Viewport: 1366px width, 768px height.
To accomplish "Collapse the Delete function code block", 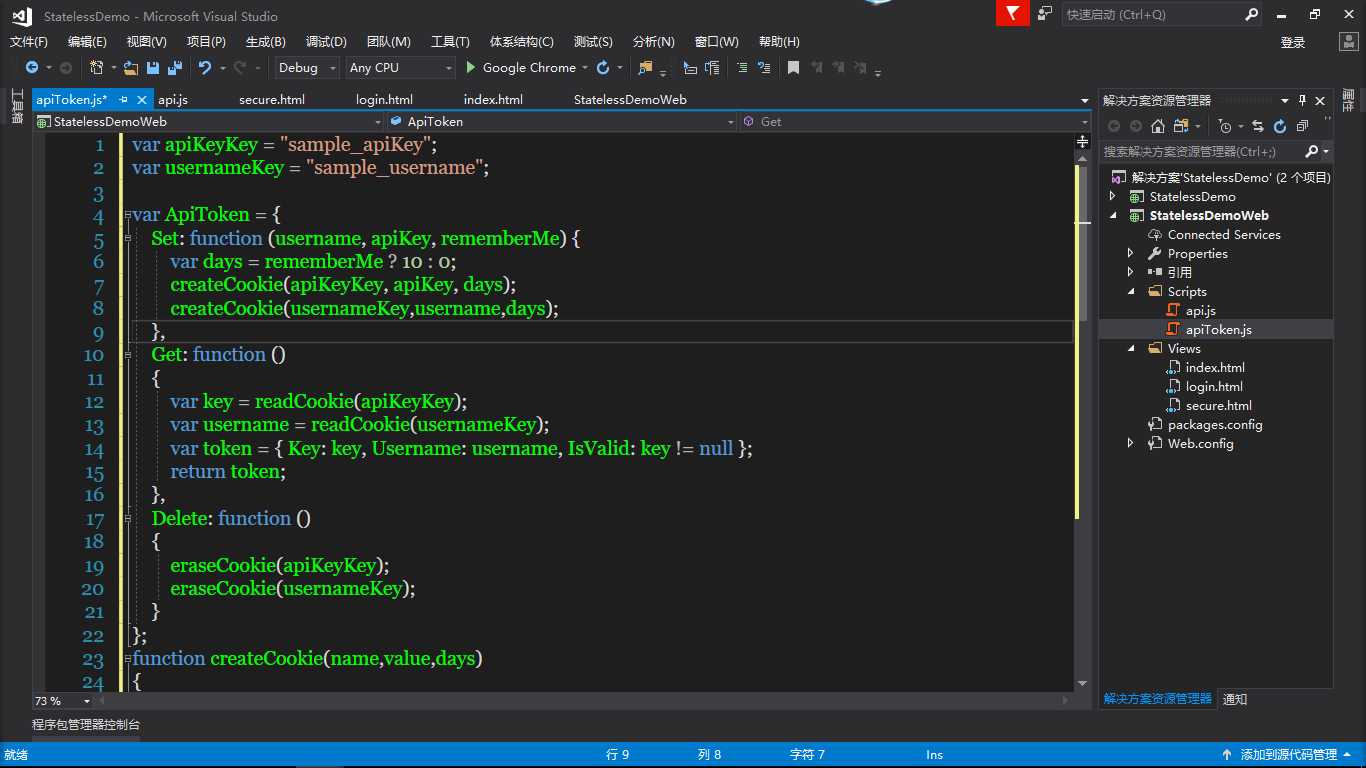I will point(128,518).
